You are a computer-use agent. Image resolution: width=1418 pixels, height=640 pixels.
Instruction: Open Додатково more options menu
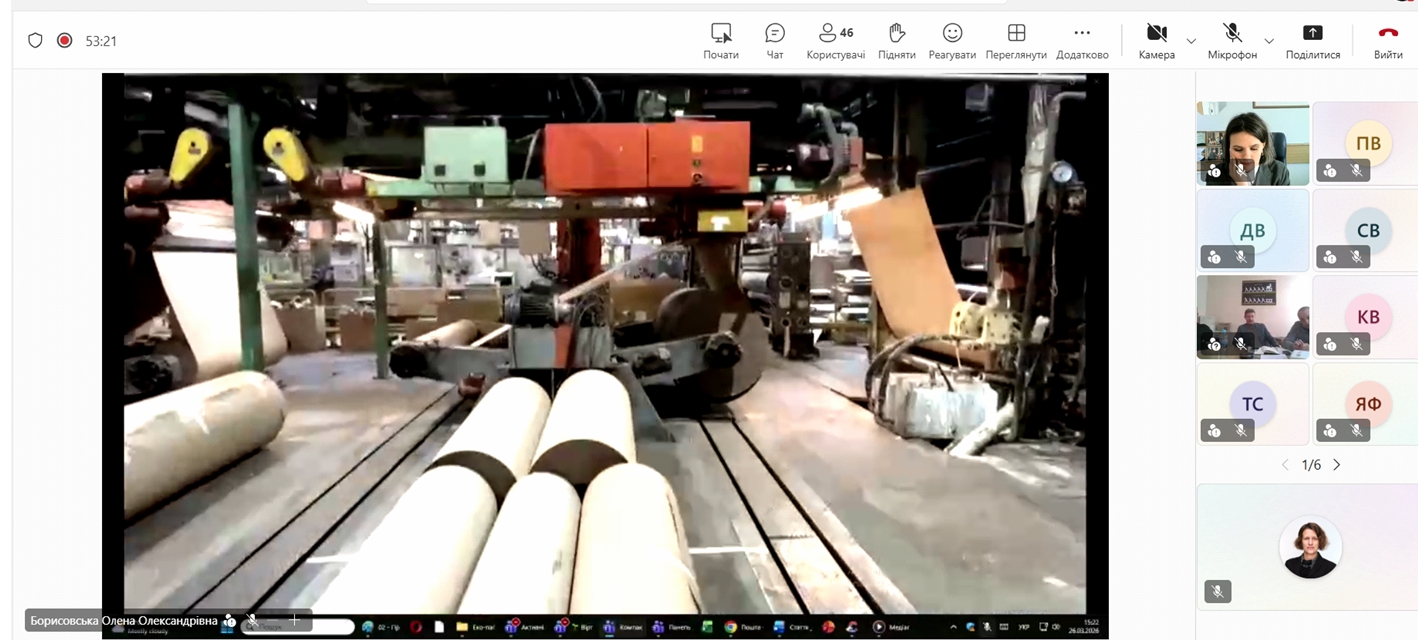1082,40
